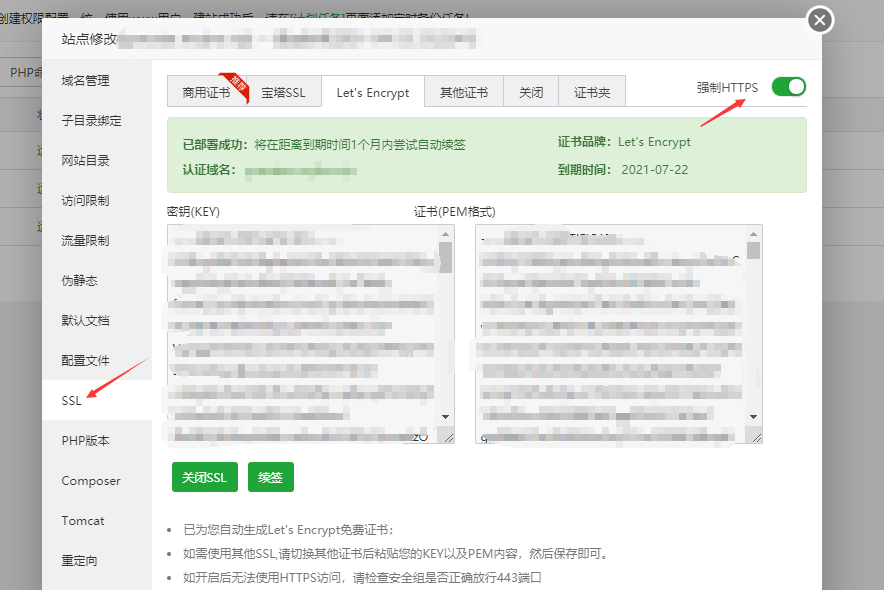The image size is (884, 590).
Task: Click the 关闭 tab
Action: click(x=530, y=92)
